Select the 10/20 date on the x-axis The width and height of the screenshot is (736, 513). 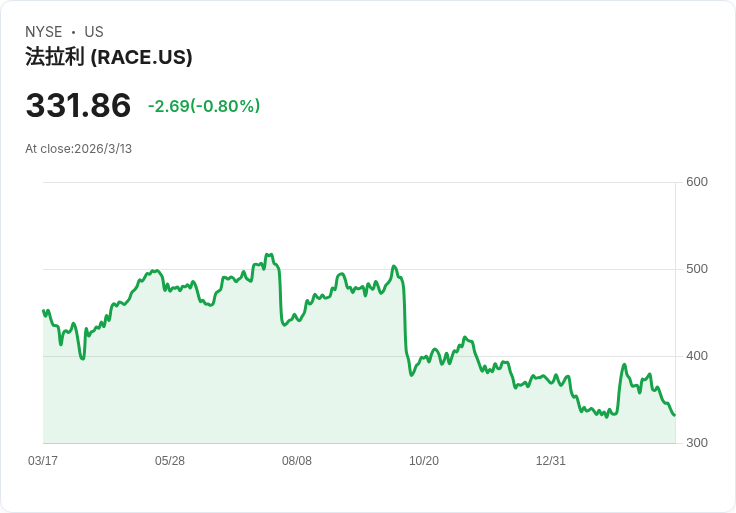coord(424,461)
